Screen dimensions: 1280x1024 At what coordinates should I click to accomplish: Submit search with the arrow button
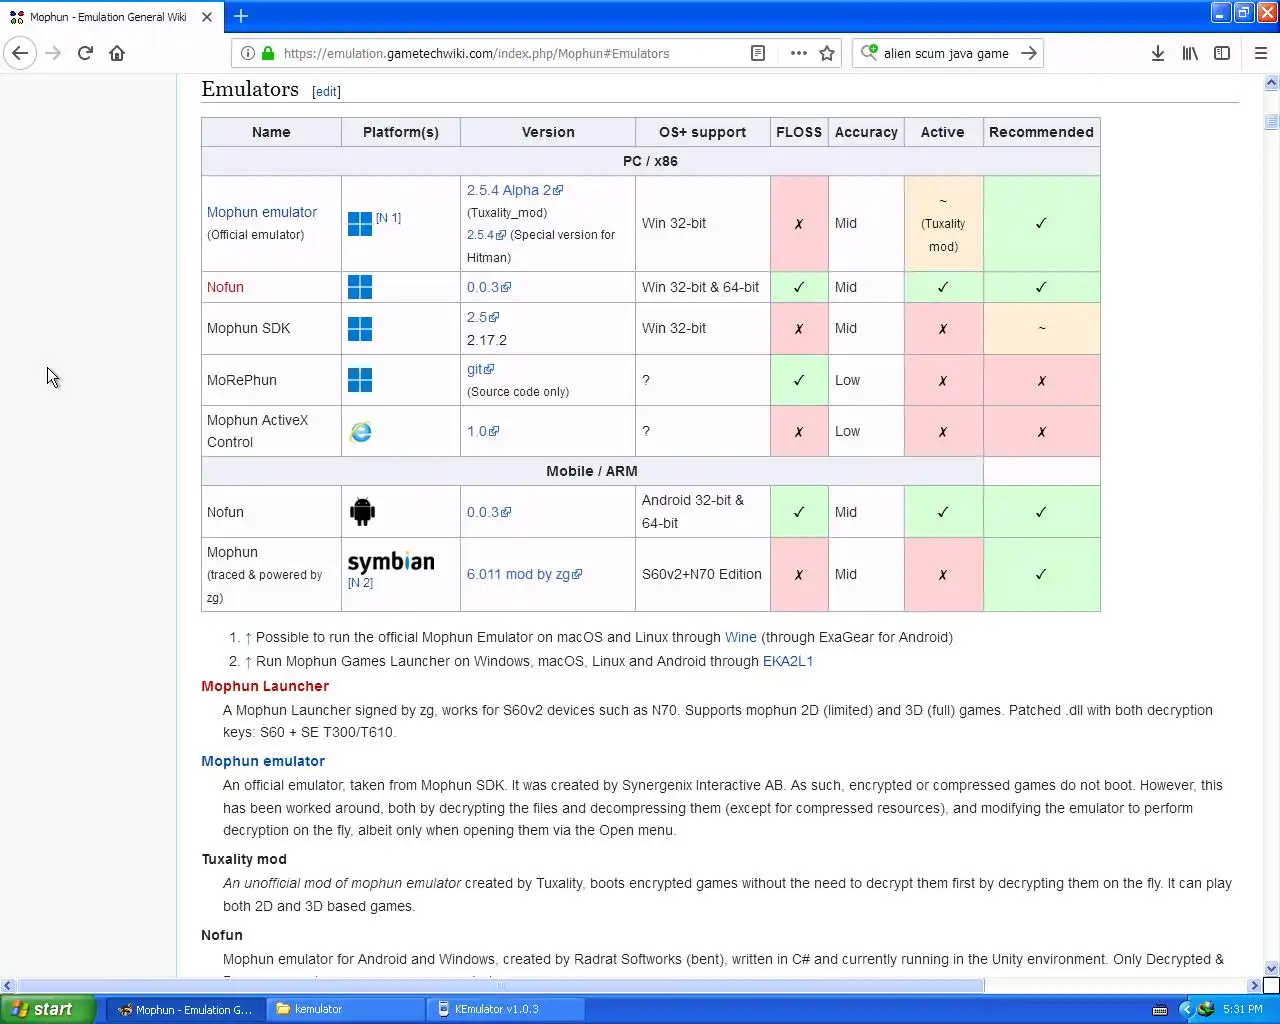point(1029,53)
